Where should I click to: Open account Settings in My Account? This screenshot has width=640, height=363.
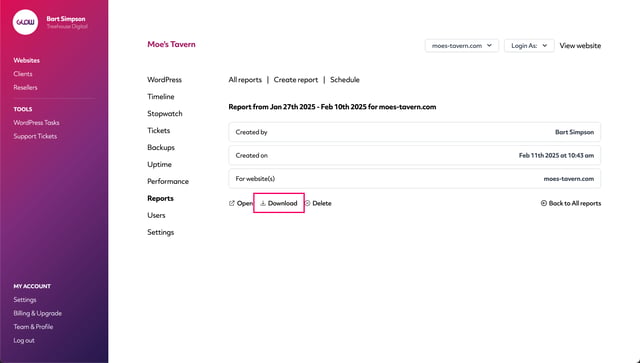(25, 300)
